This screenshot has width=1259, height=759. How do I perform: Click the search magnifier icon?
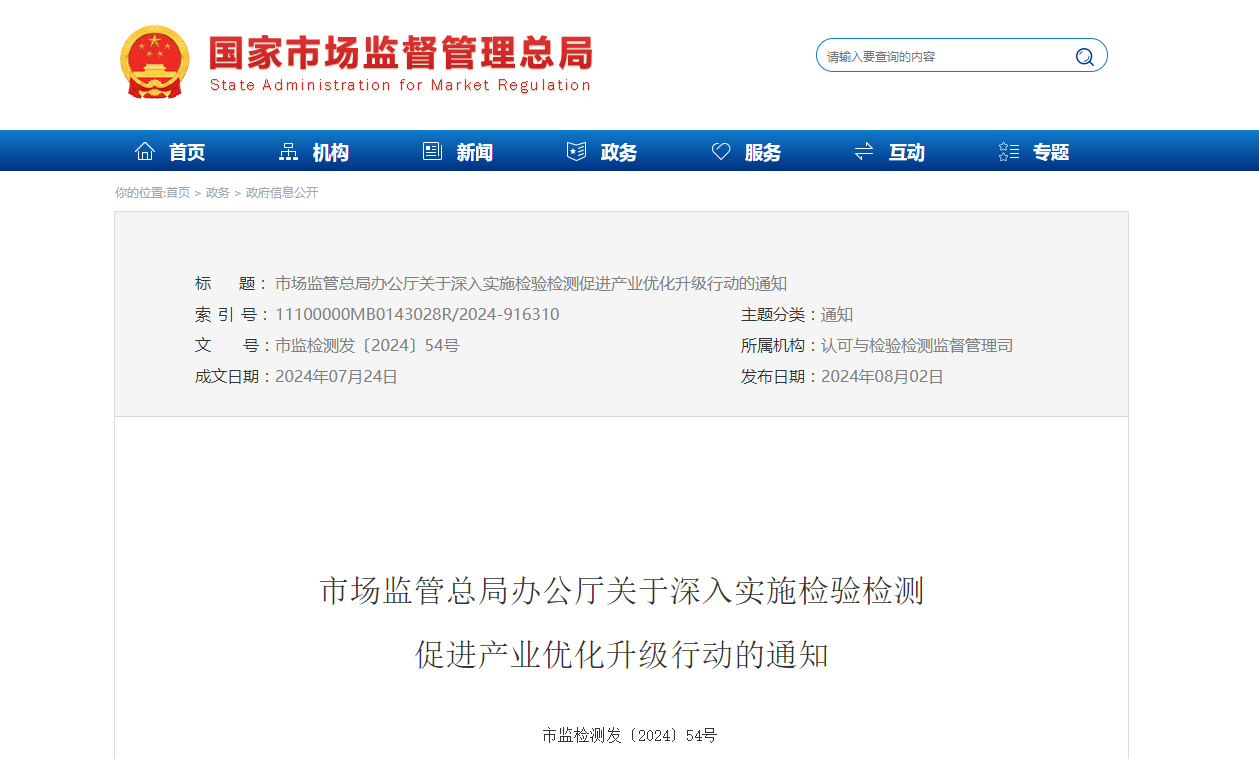[x=1085, y=57]
